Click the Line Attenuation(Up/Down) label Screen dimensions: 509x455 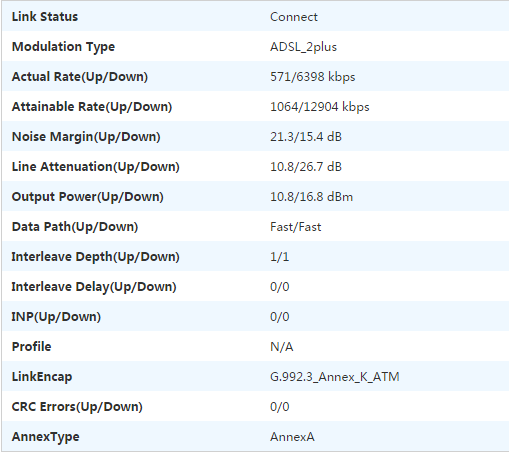95,167
